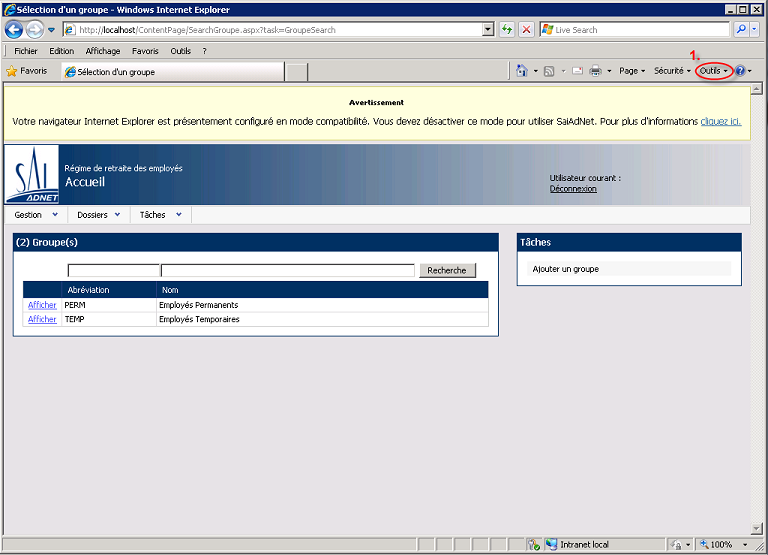Click the RSS feeds icon

[550, 71]
